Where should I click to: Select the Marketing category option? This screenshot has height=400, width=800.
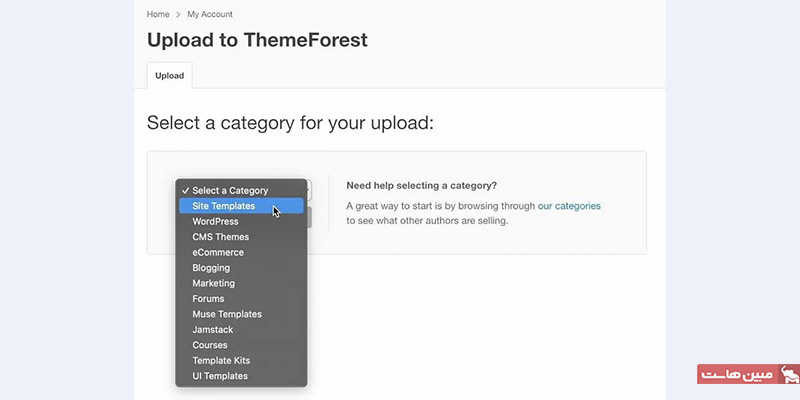point(213,283)
